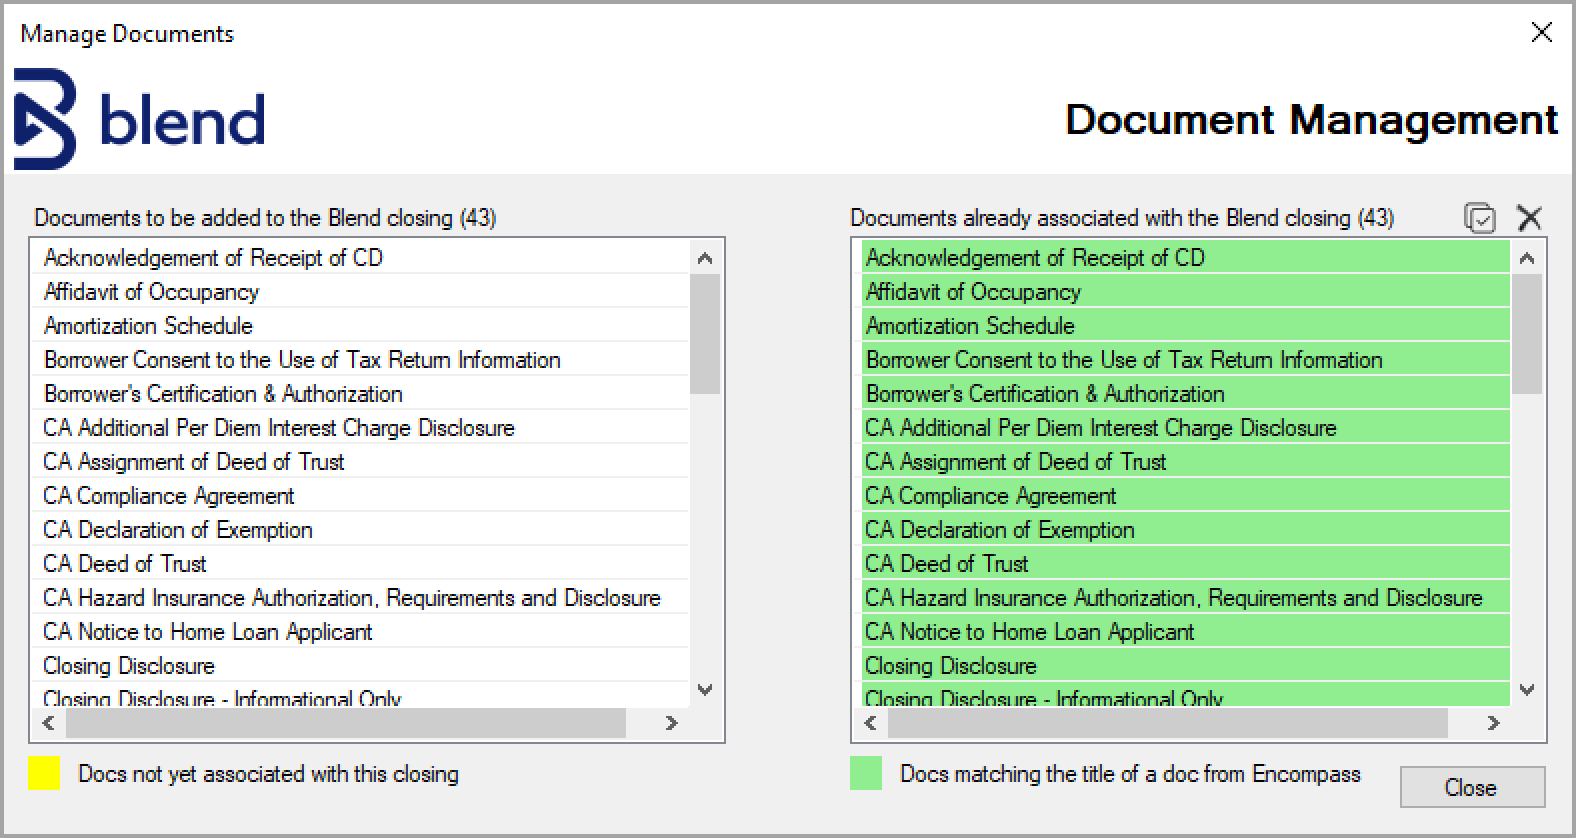1576x838 pixels.
Task: Click left arrow of left list horizontal scrollbar
Action: (48, 722)
